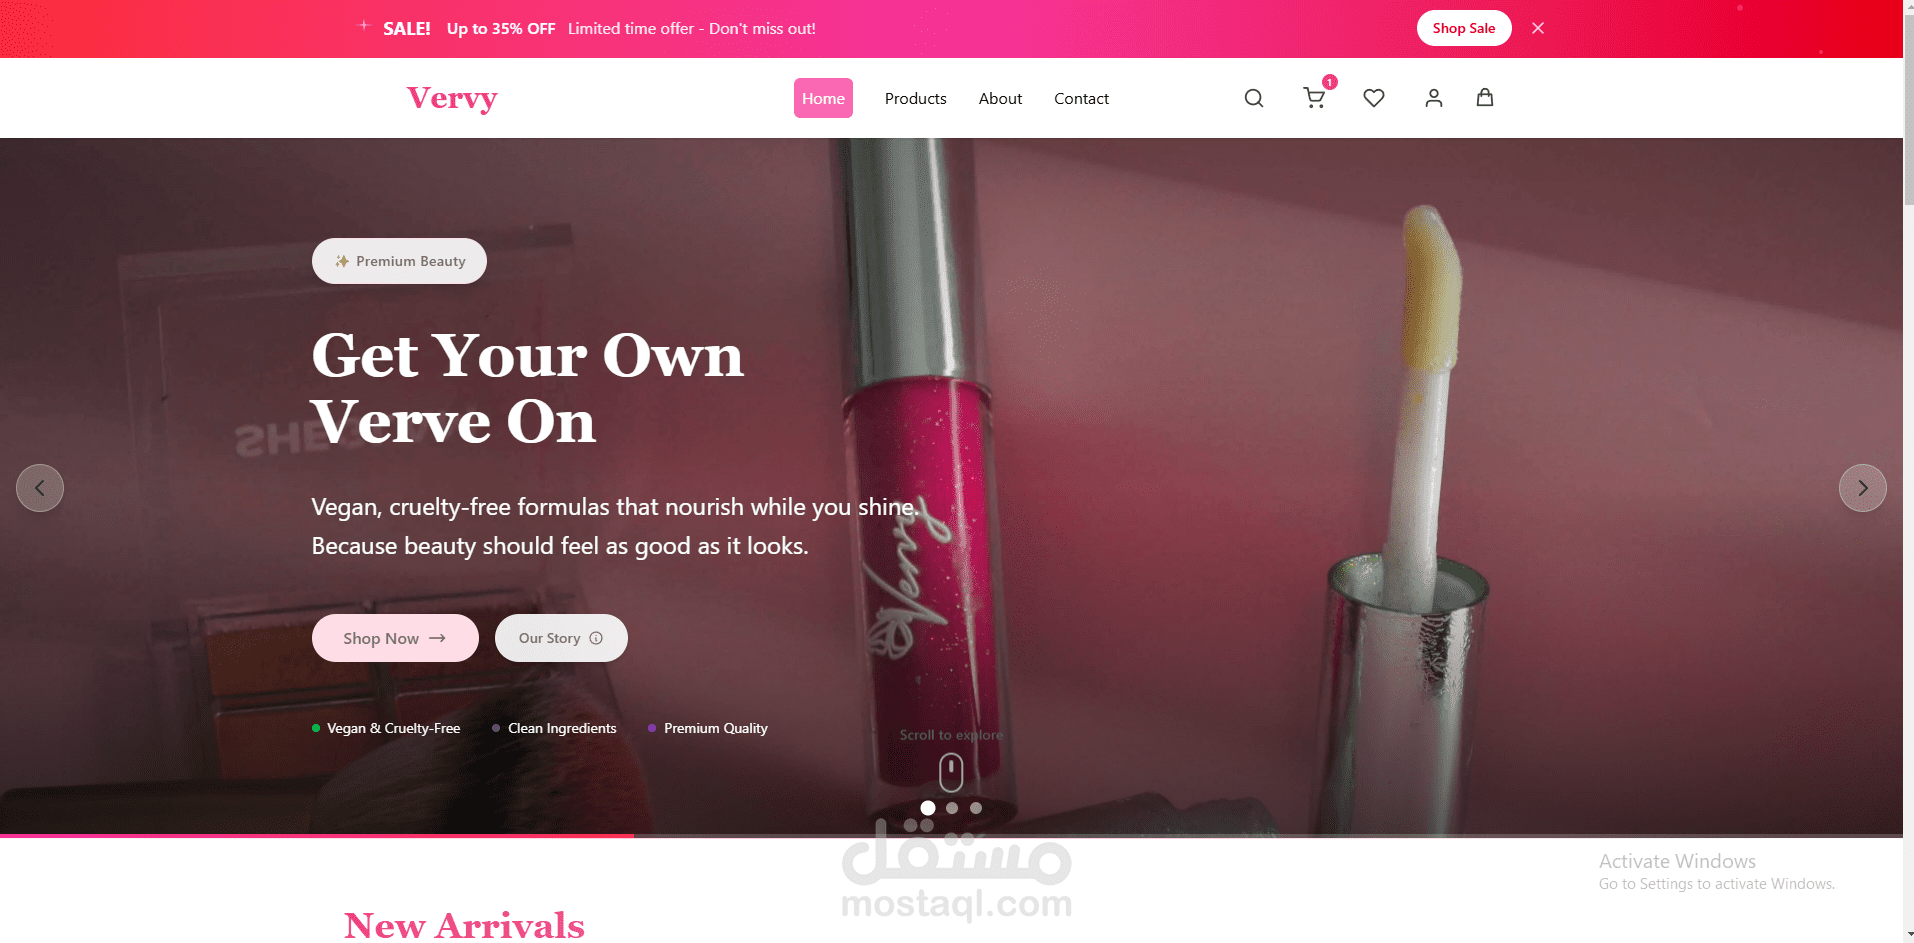Click the Shop Sale button
The height and width of the screenshot is (943, 1914).
point(1464,28)
